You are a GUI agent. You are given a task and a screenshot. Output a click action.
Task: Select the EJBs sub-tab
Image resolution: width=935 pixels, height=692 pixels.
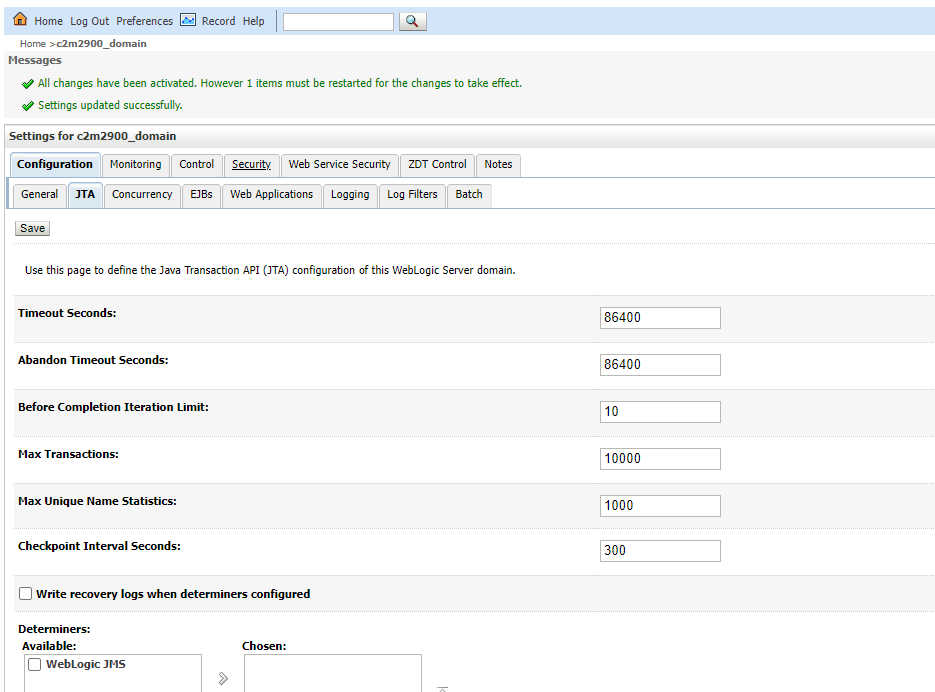[201, 194]
